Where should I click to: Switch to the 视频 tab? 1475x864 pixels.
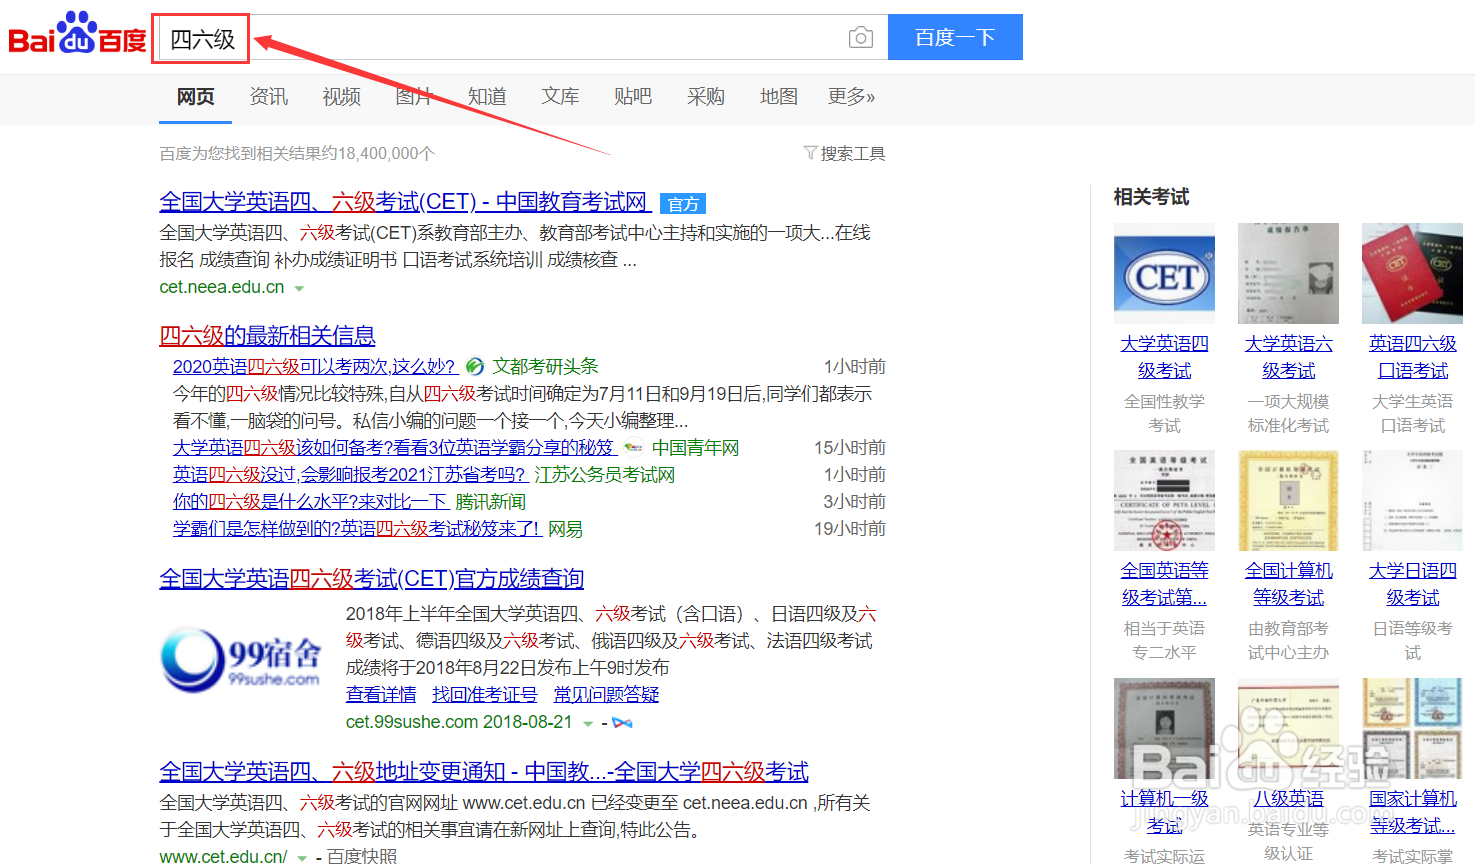click(x=341, y=96)
